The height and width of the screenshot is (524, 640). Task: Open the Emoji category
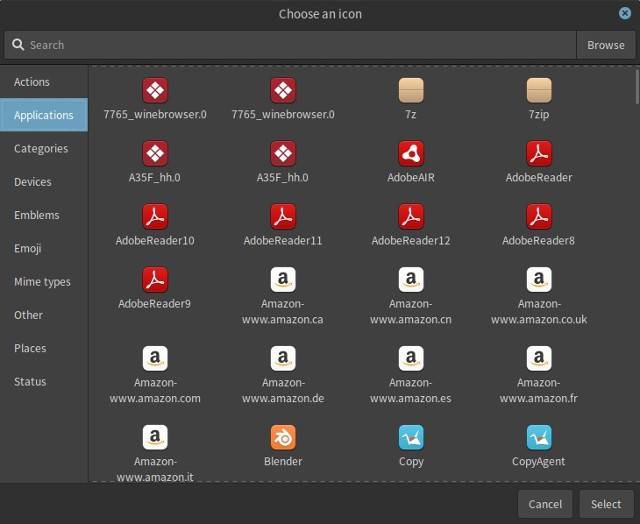point(44,249)
